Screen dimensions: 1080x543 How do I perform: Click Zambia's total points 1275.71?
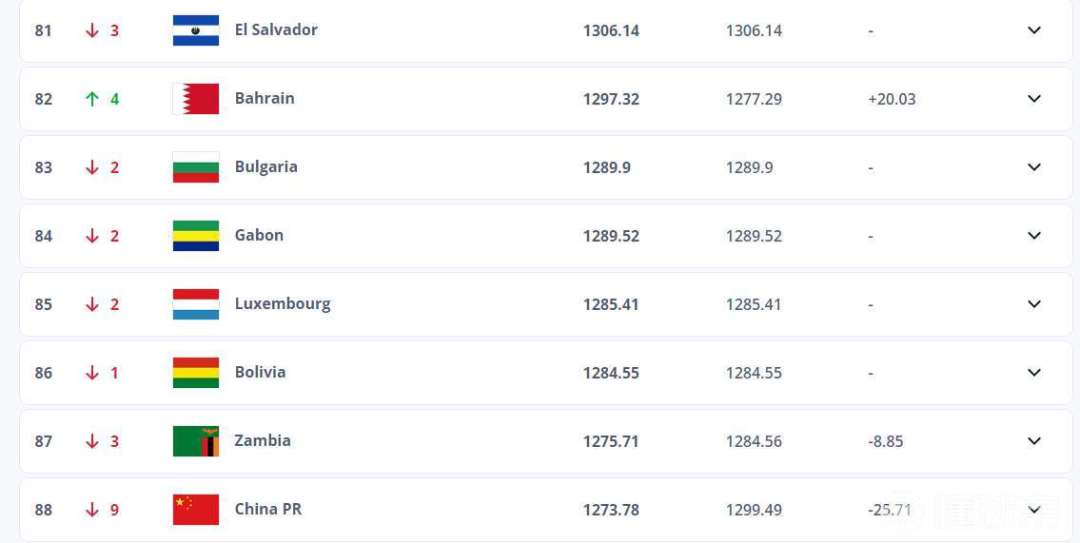pos(610,441)
